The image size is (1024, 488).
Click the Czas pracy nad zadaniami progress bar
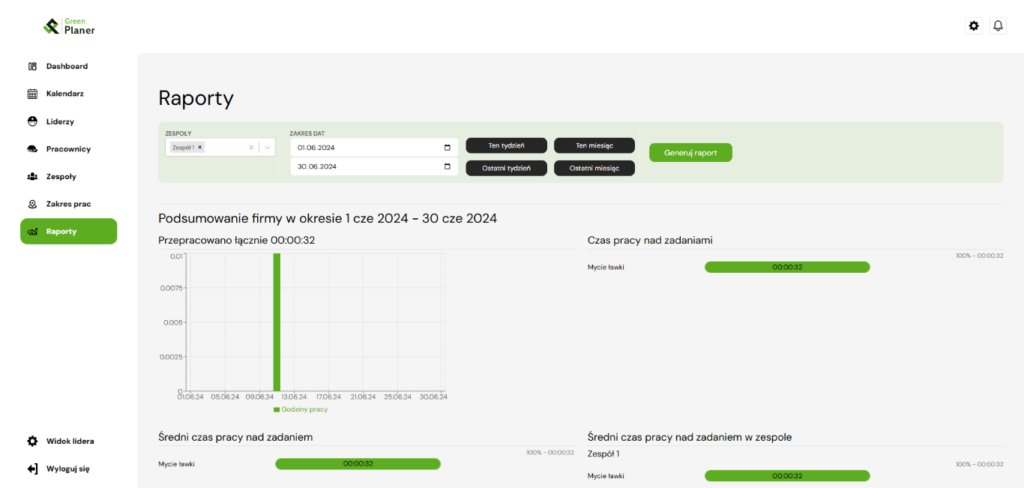point(787,267)
